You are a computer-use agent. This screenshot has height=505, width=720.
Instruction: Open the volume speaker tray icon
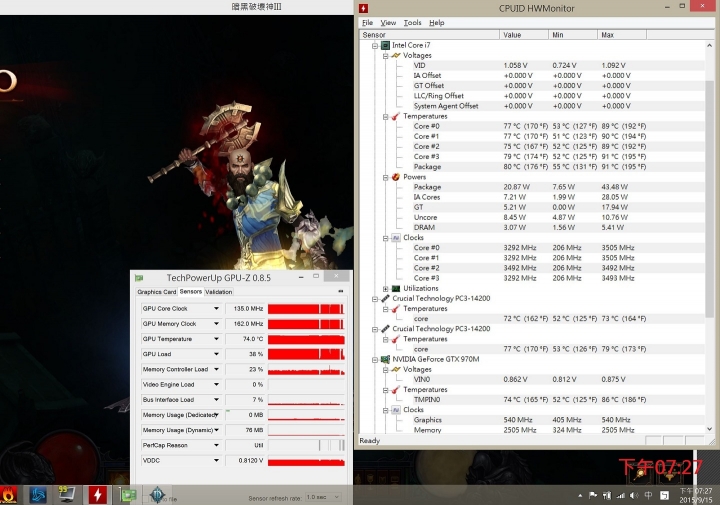click(634, 495)
